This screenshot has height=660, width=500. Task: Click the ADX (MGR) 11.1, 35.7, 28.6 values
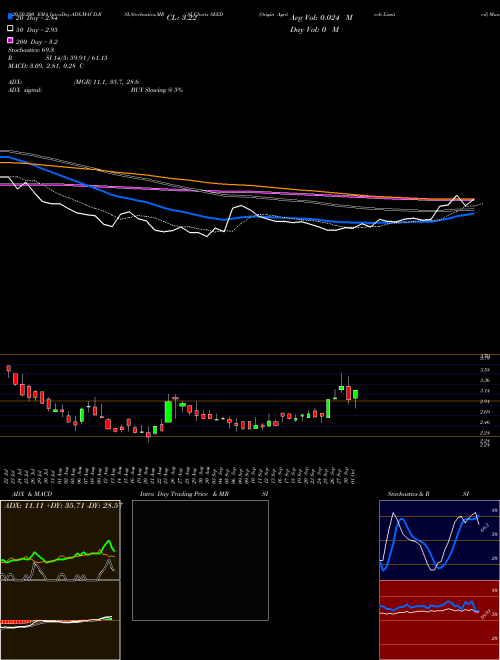coord(106,82)
